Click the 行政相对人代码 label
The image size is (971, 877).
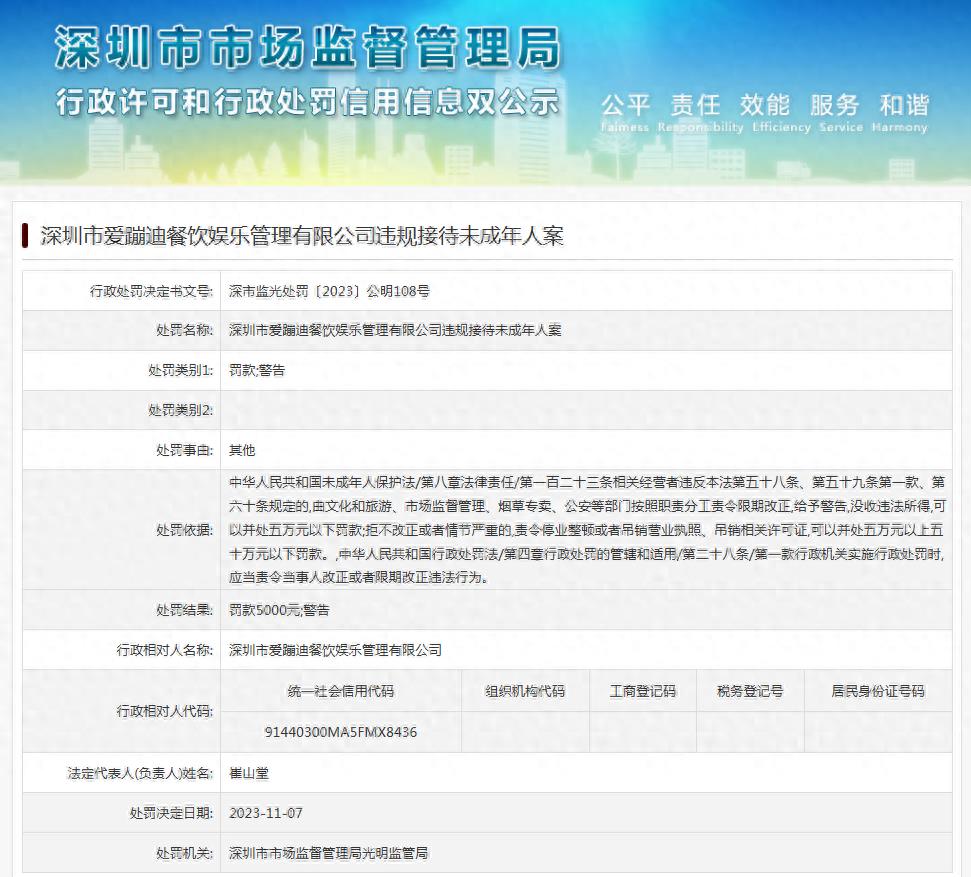[x=165, y=711]
